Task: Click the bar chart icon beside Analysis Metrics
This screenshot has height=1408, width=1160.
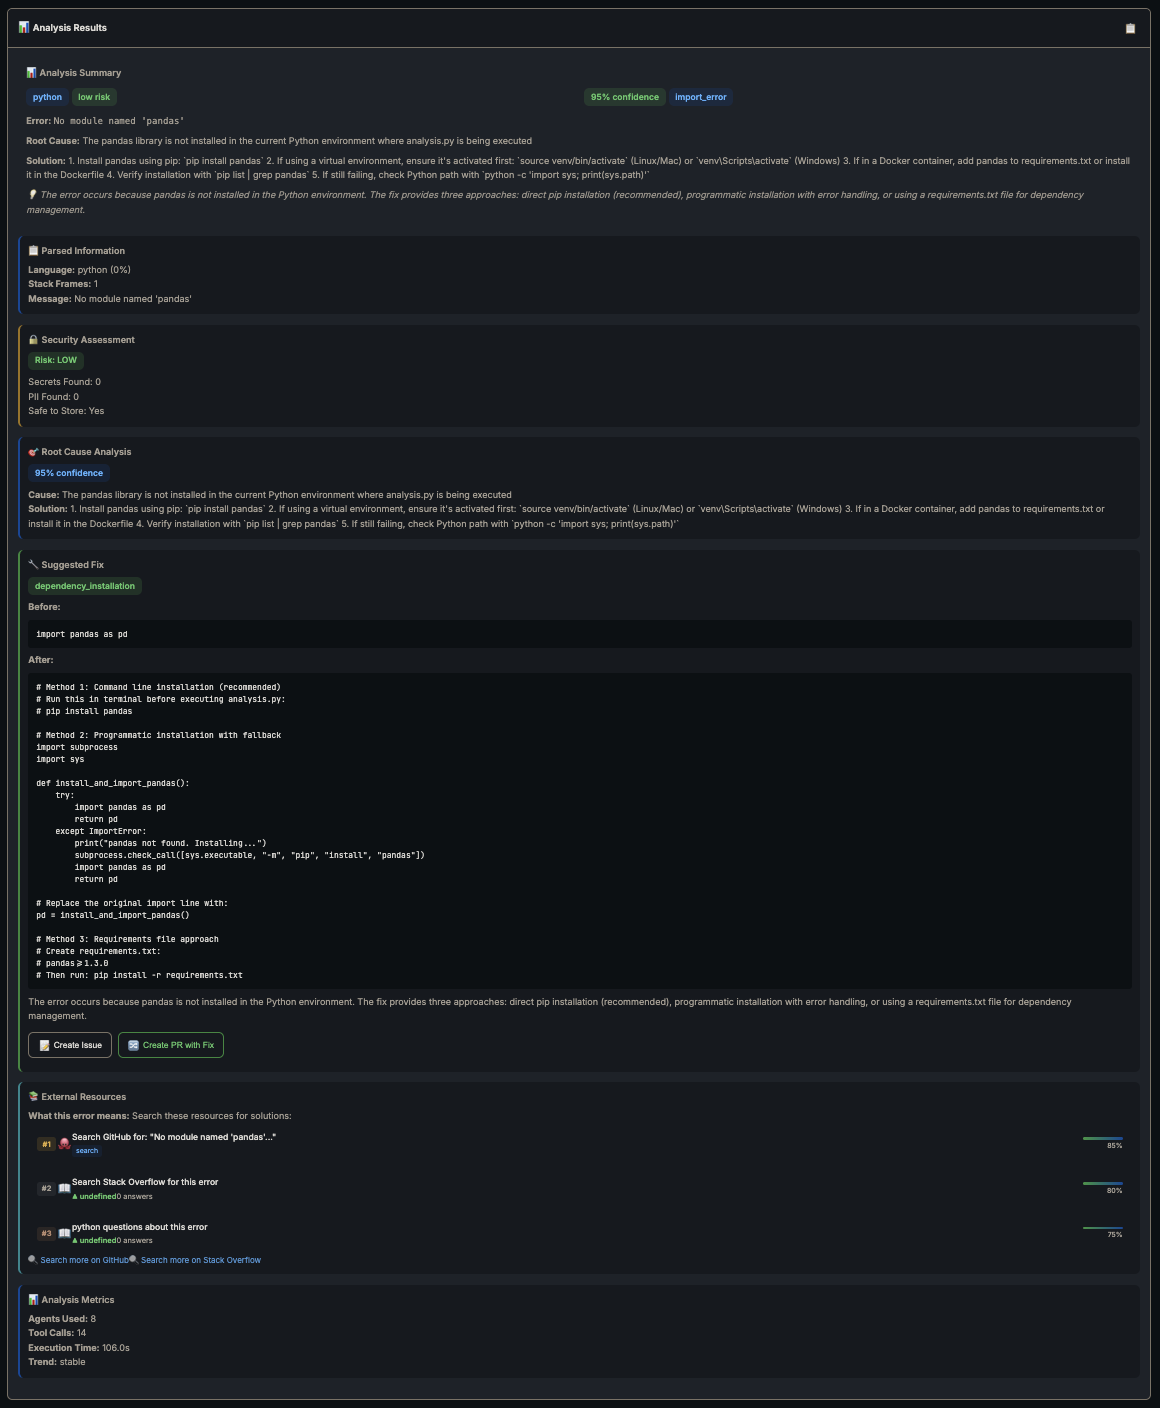Action: [x=33, y=1300]
